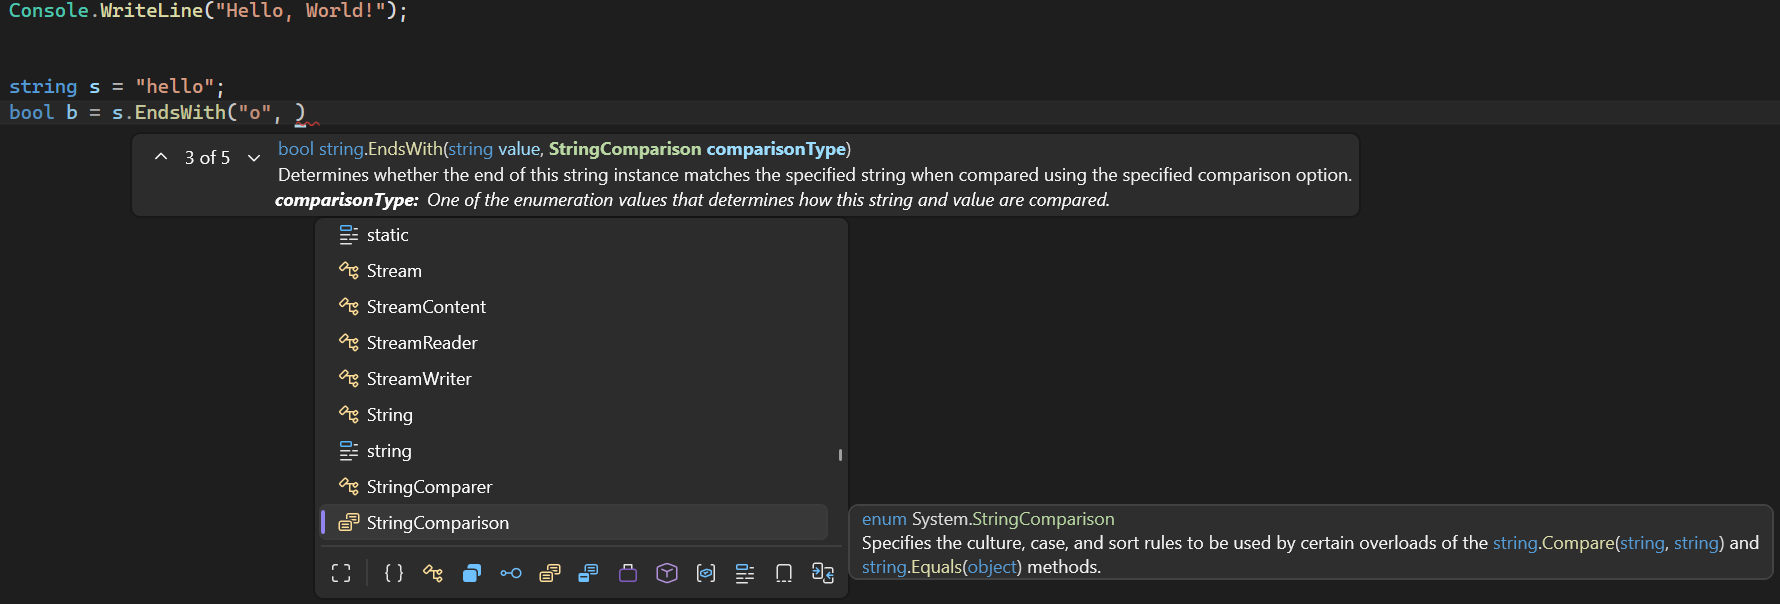Pick StringComparer in the completion list

coord(429,487)
